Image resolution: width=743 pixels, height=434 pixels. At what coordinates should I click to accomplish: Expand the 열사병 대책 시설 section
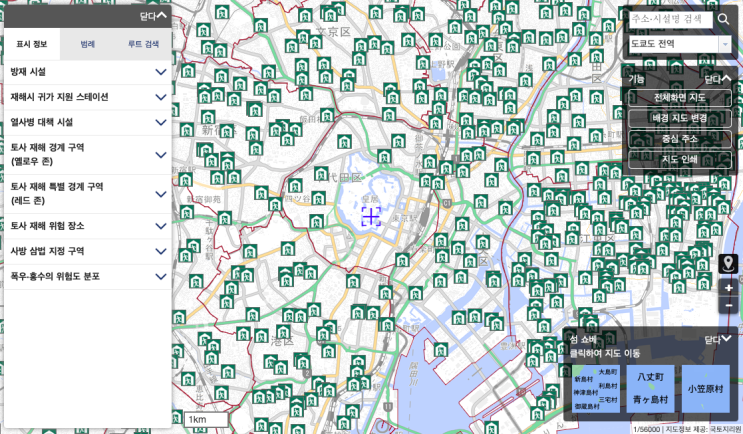tap(88, 122)
